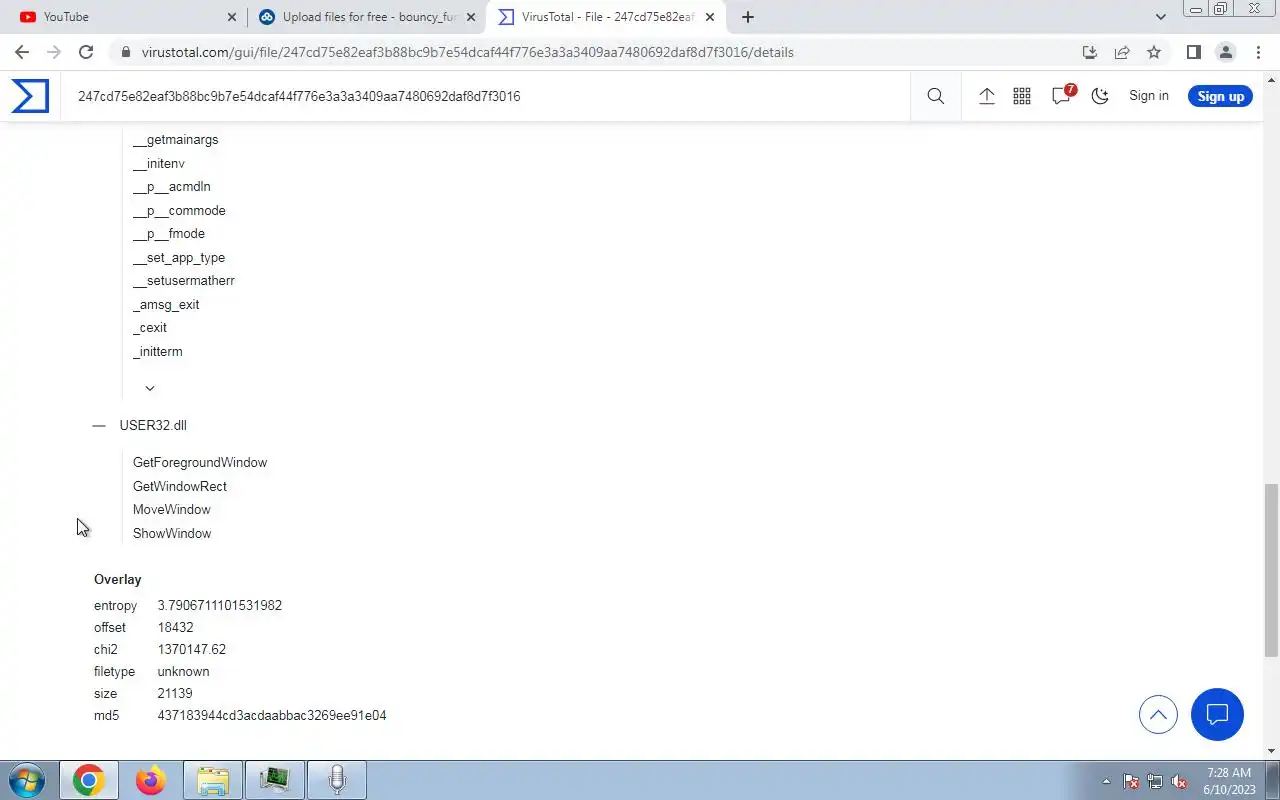Bookmark this page with star icon

(1154, 52)
